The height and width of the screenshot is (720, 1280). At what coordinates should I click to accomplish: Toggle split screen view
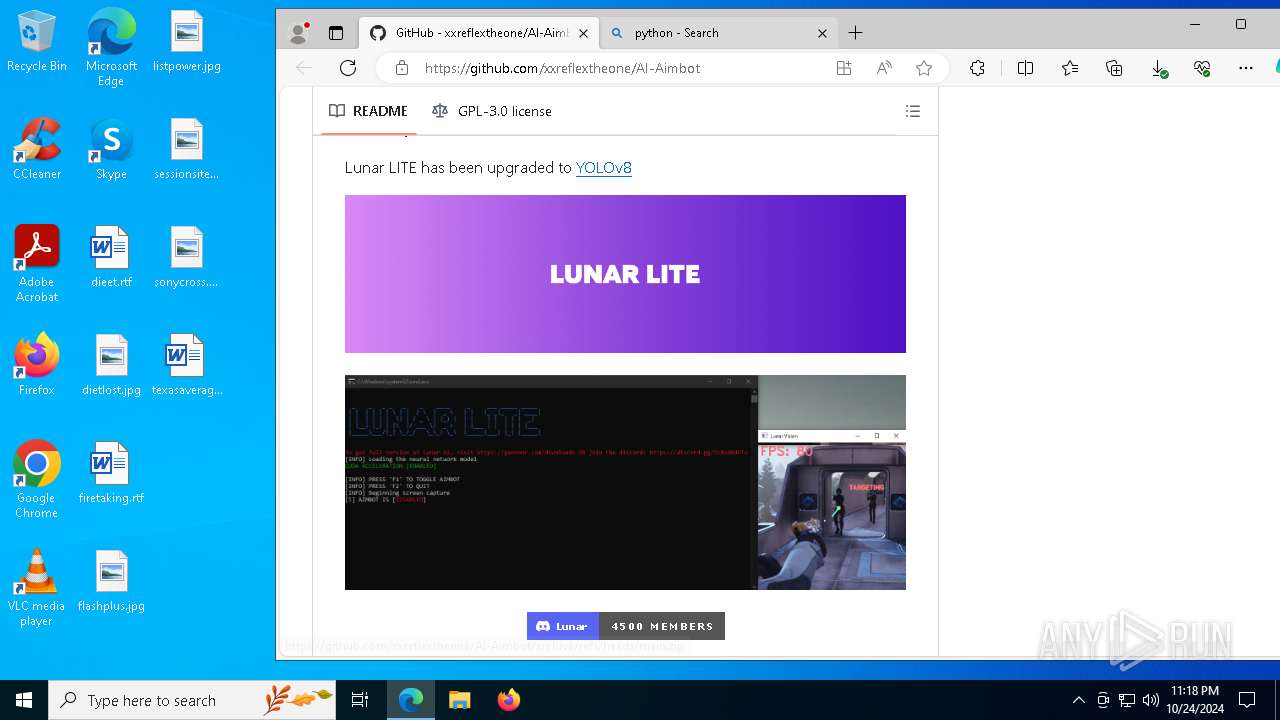[x=1025, y=68]
